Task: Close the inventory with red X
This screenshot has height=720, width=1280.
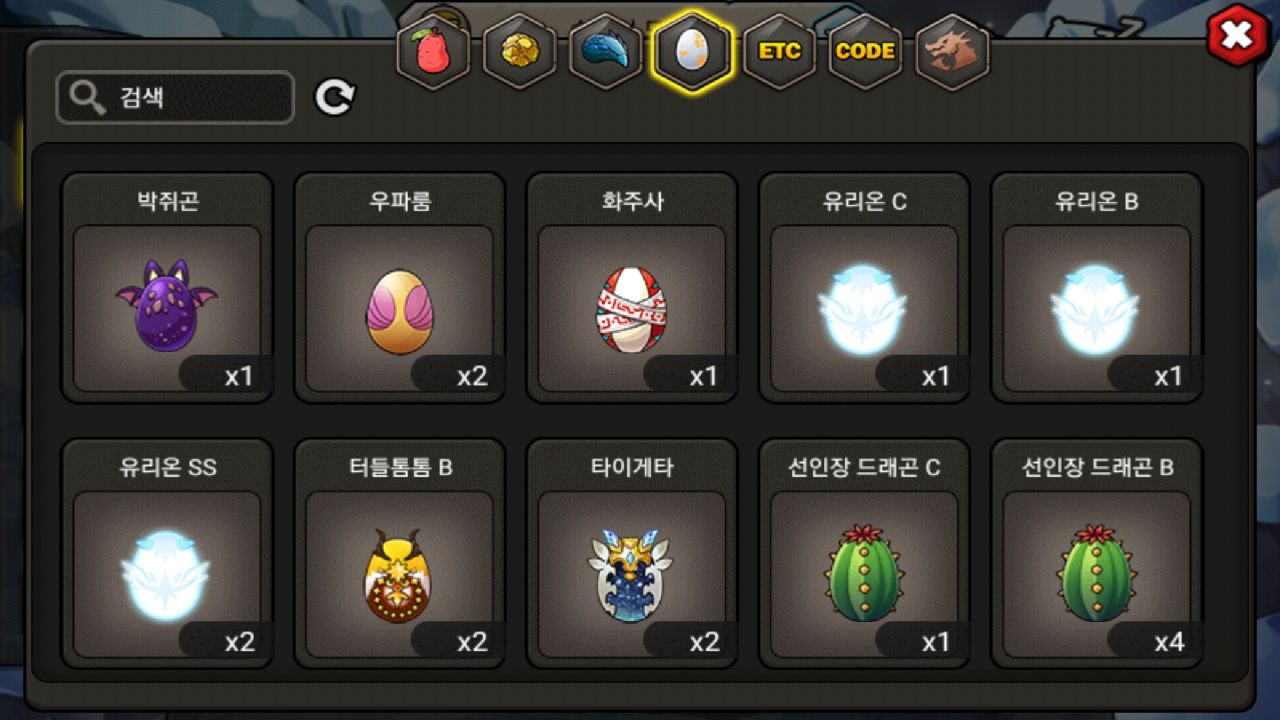Action: [1238, 36]
